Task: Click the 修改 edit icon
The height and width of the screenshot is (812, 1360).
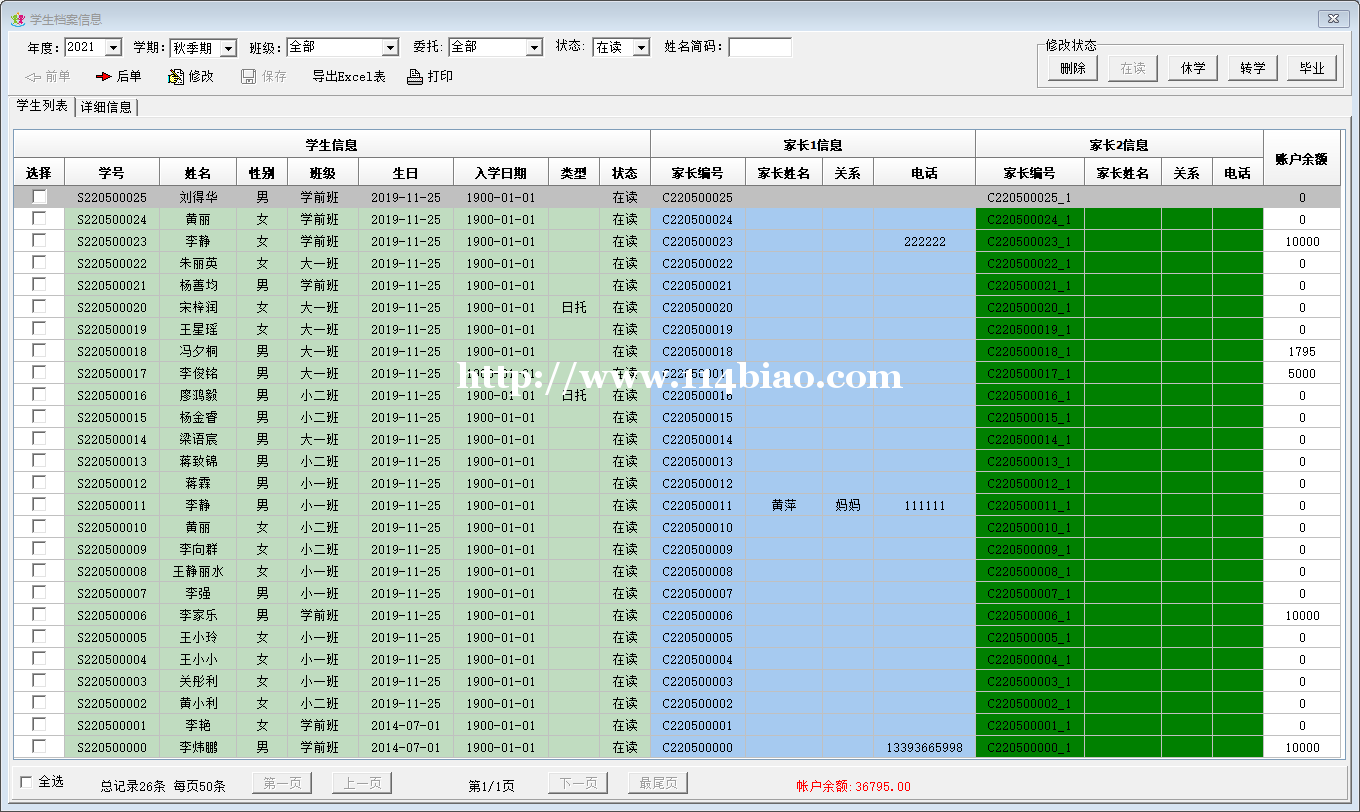Action: (x=176, y=76)
